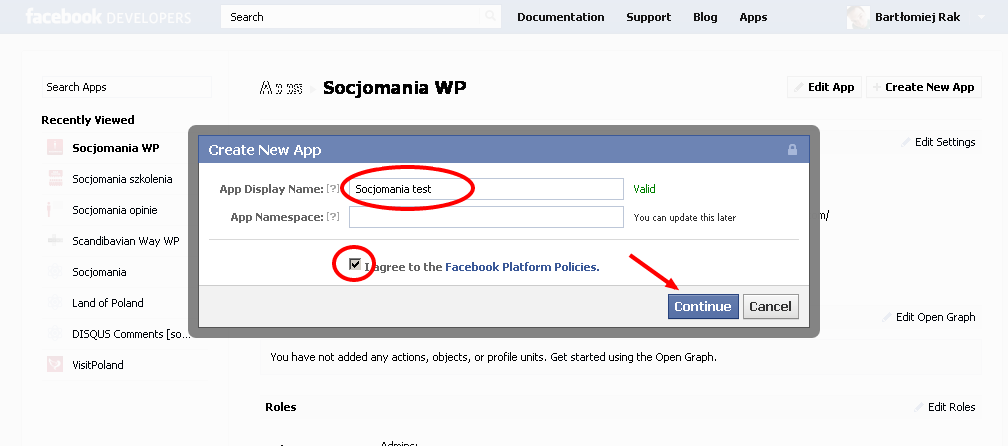Click DISQUS Comments app icon
1008x446 pixels.
(55, 334)
